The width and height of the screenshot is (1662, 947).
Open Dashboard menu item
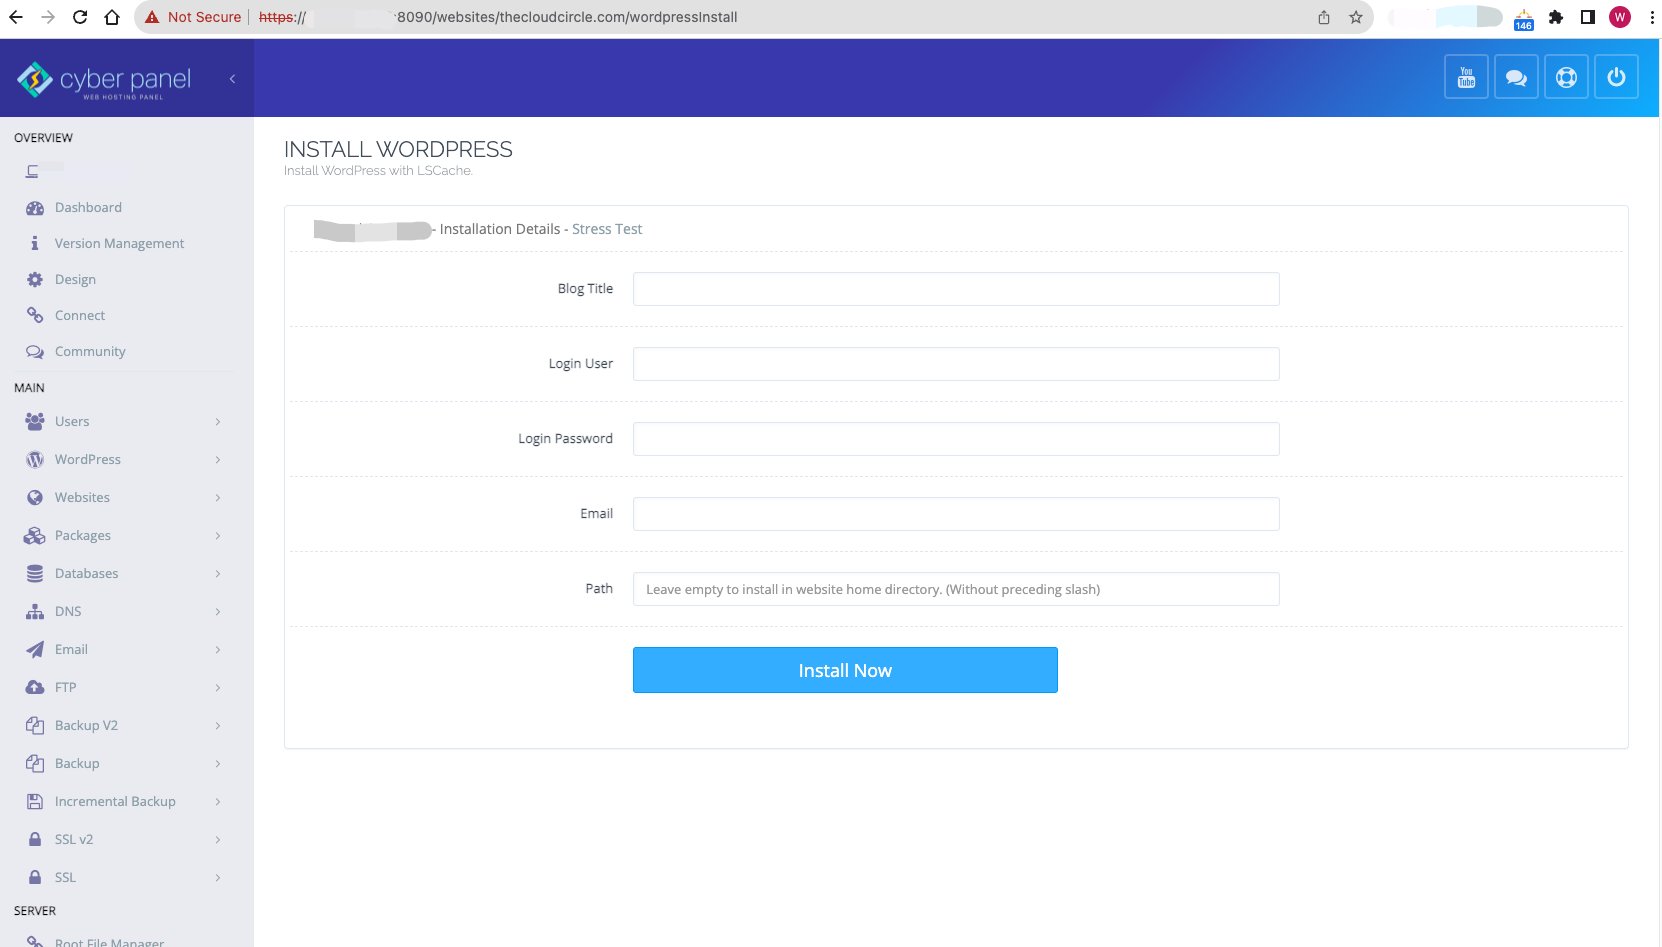click(x=88, y=208)
